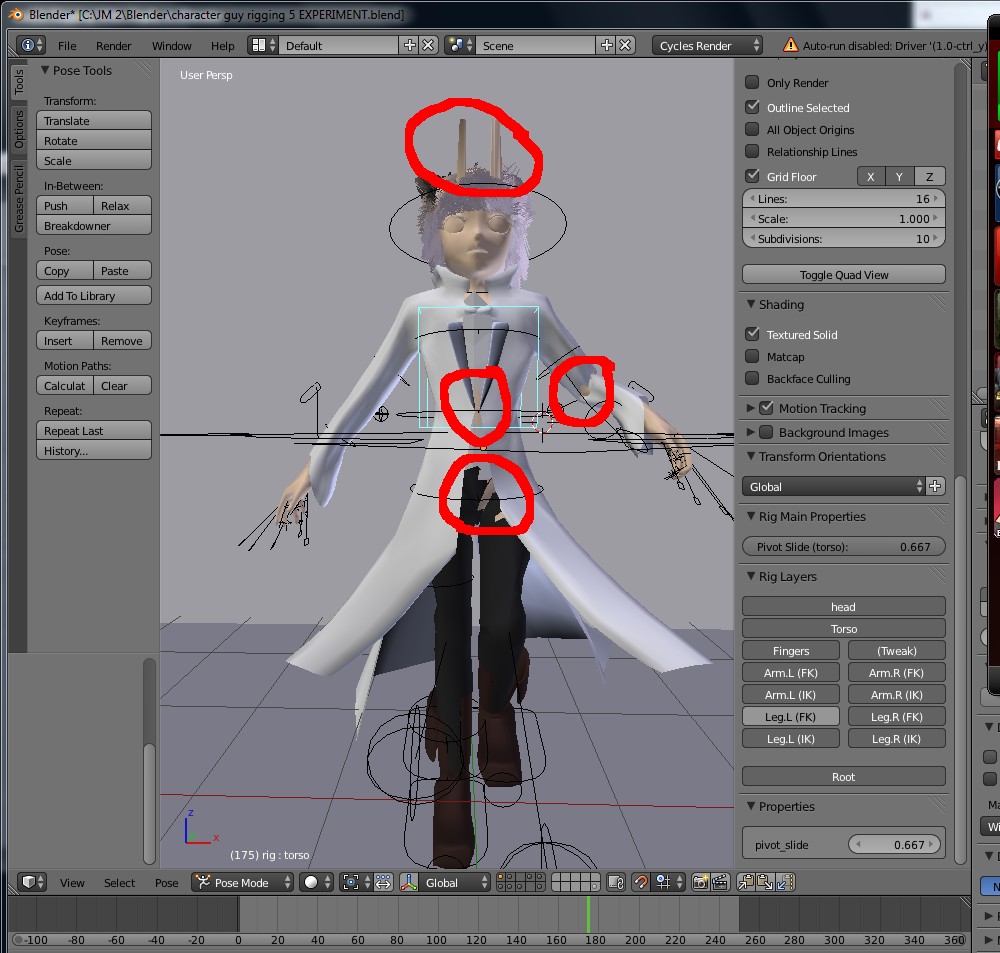The image size is (1000, 953).
Task: Adjust the Pivot Slide (torso) slider
Action: point(844,546)
